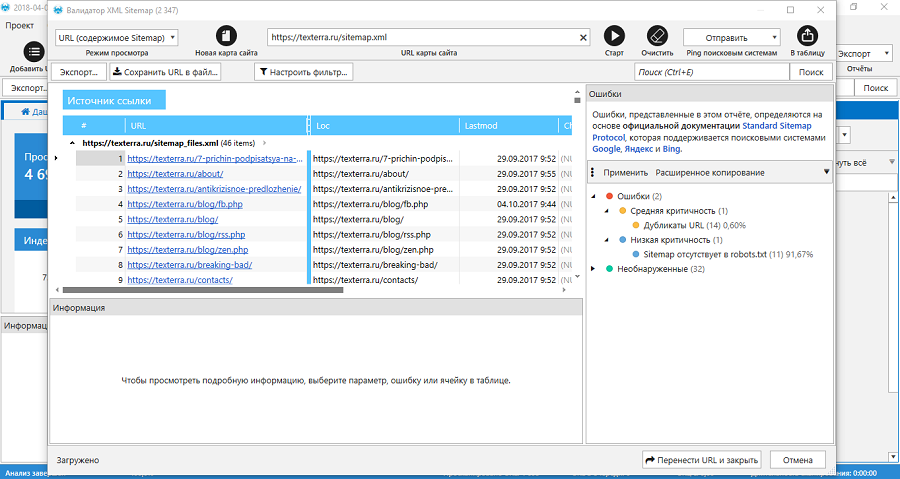Select Дубликаты URL (14) error
900x479 pixels.
click(x=695, y=225)
